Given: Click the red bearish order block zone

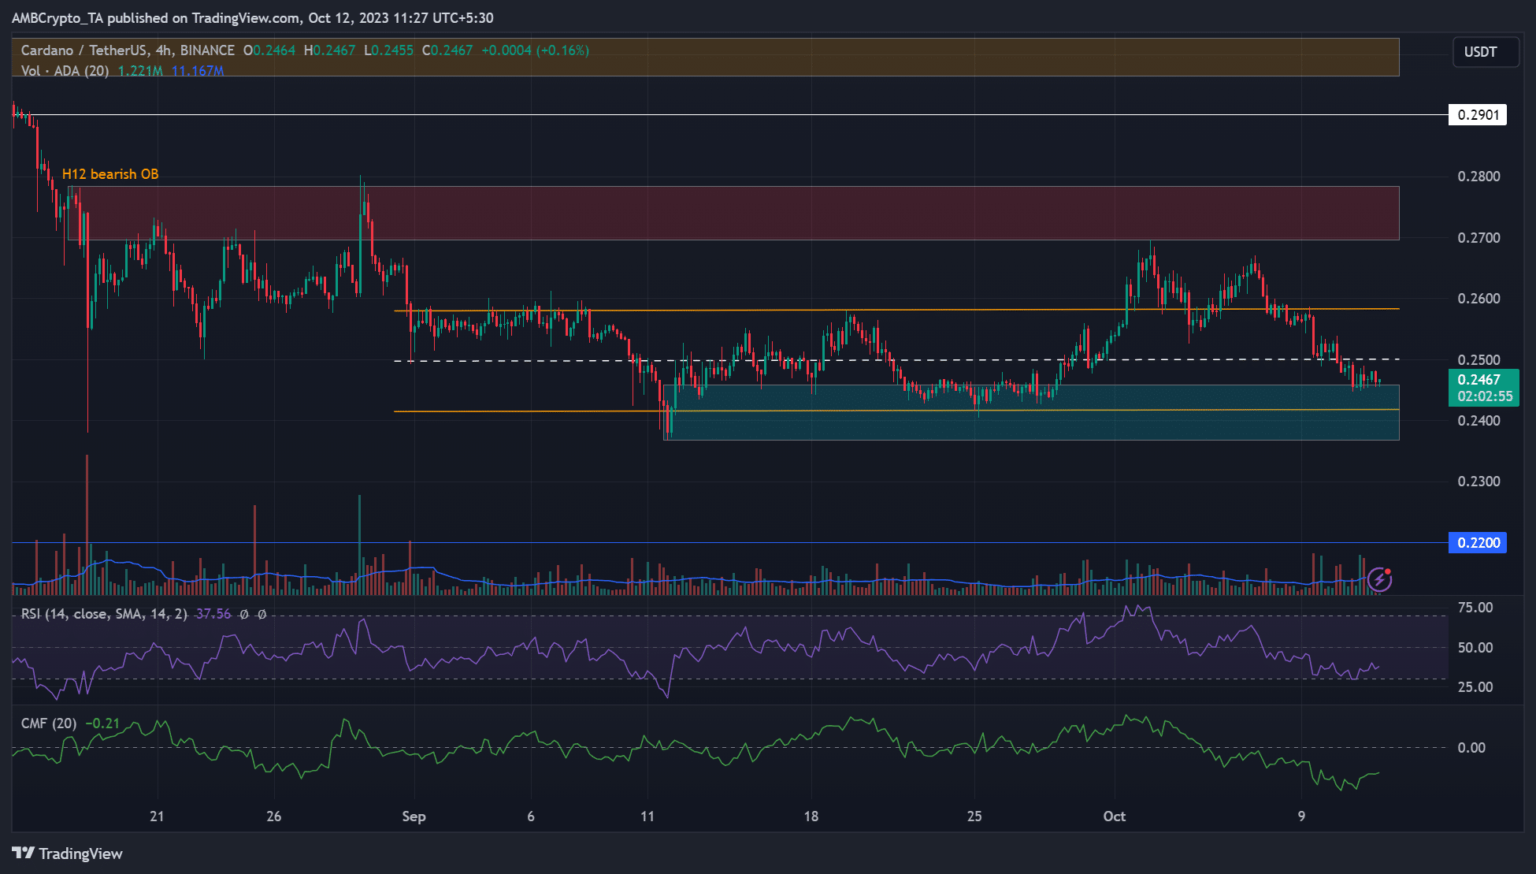Looking at the screenshot, I should pyautogui.click(x=800, y=212).
